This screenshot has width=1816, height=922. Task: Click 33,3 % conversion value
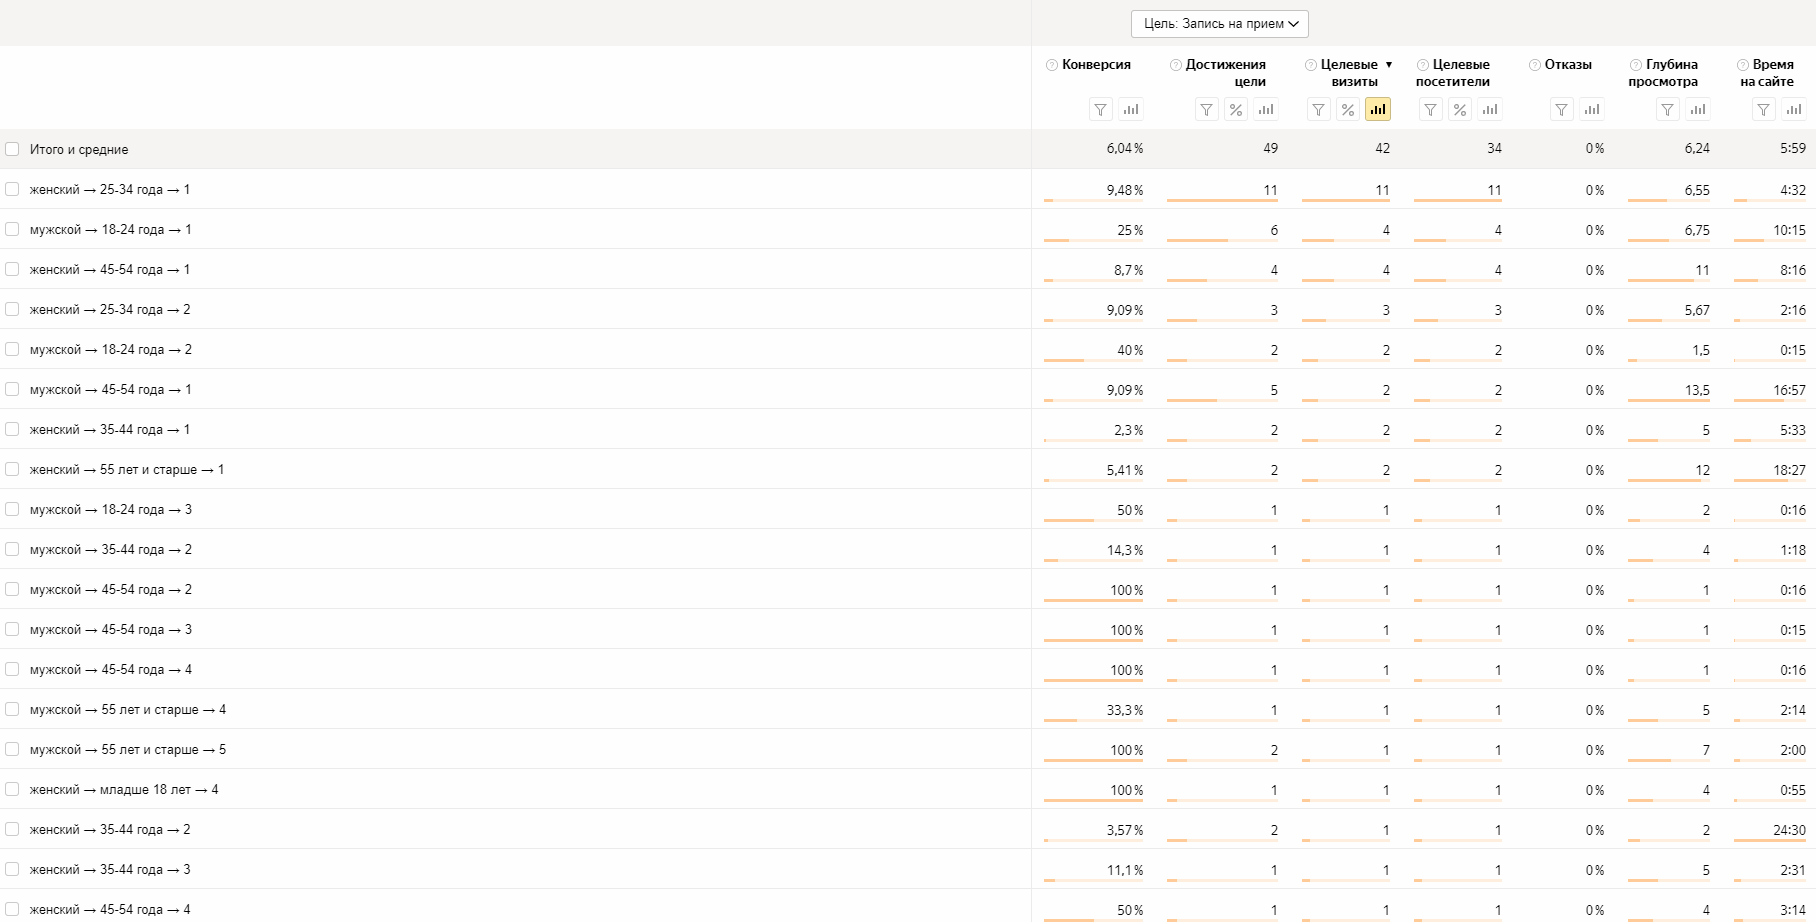click(x=1125, y=710)
